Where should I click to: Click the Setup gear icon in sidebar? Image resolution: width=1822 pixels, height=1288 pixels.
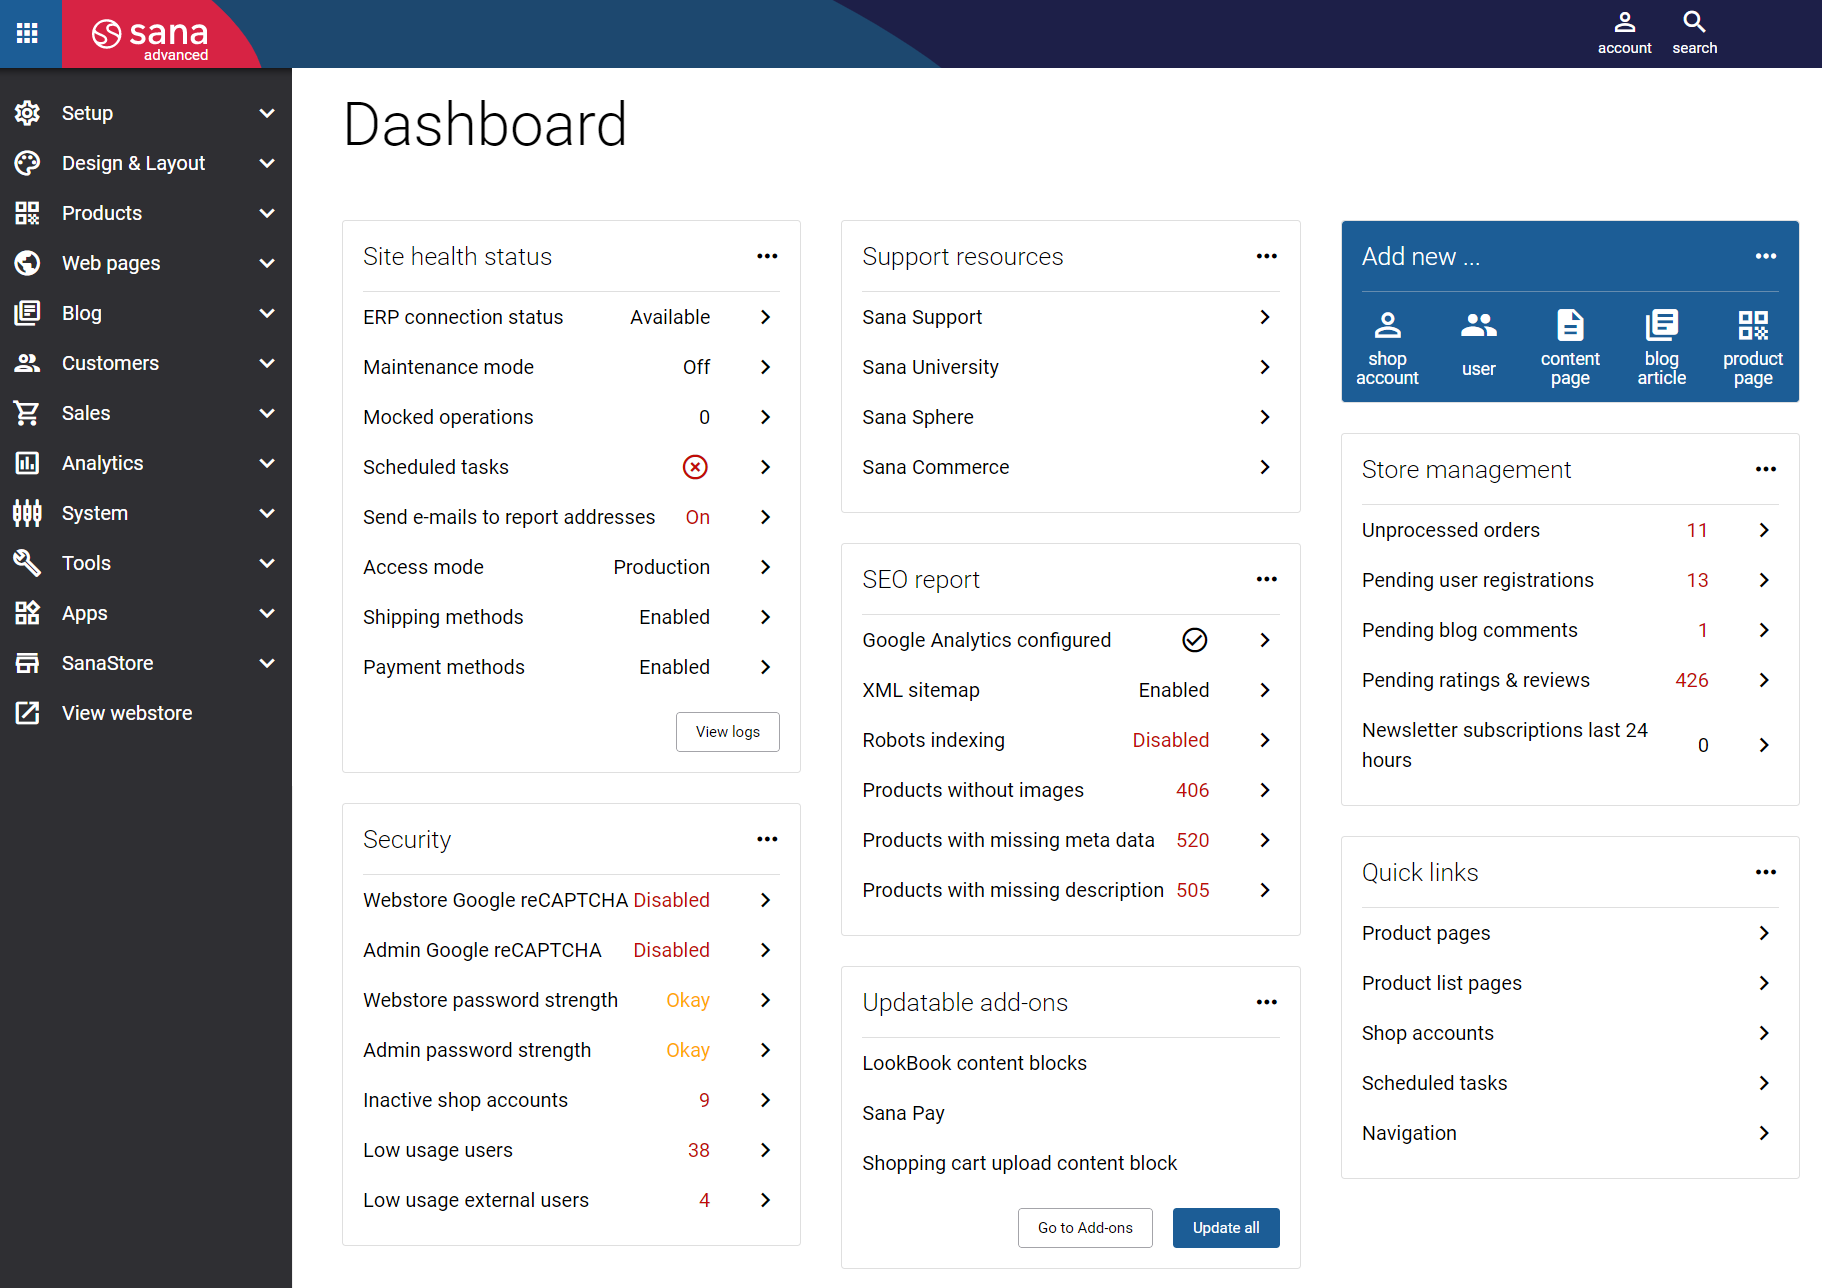pyautogui.click(x=28, y=113)
